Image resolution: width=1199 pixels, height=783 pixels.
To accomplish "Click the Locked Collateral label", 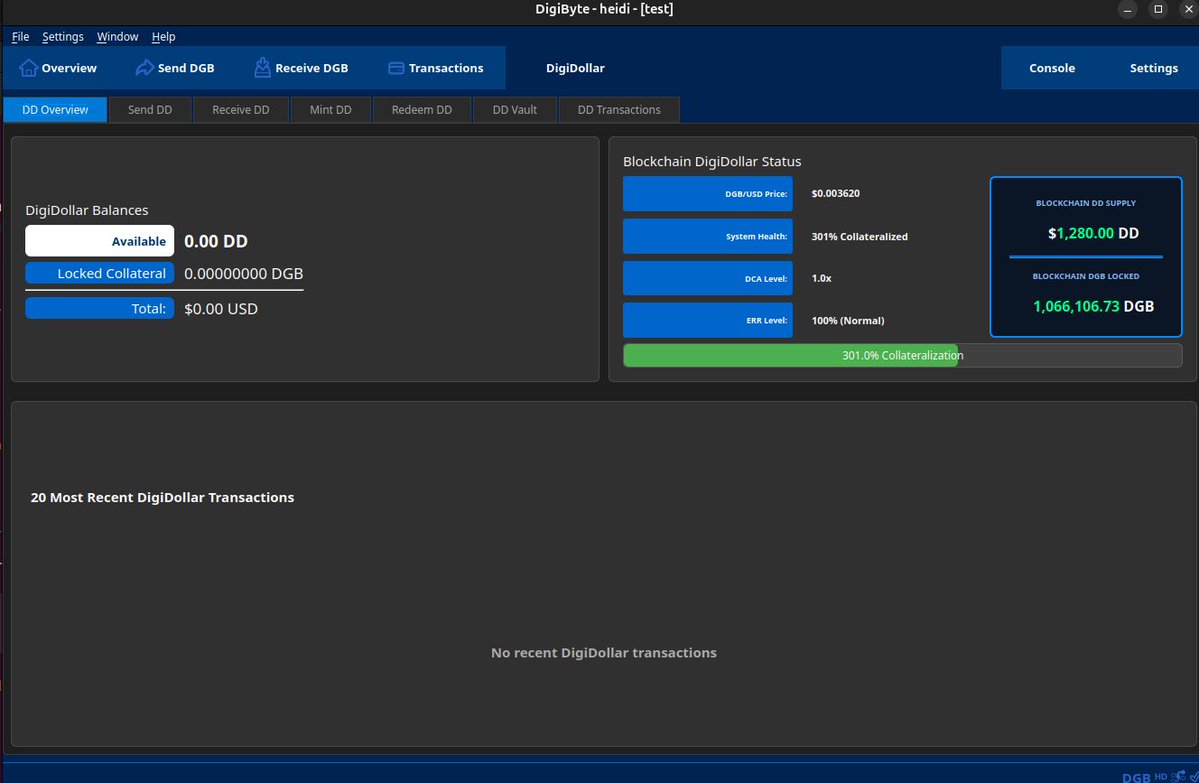I will point(99,273).
